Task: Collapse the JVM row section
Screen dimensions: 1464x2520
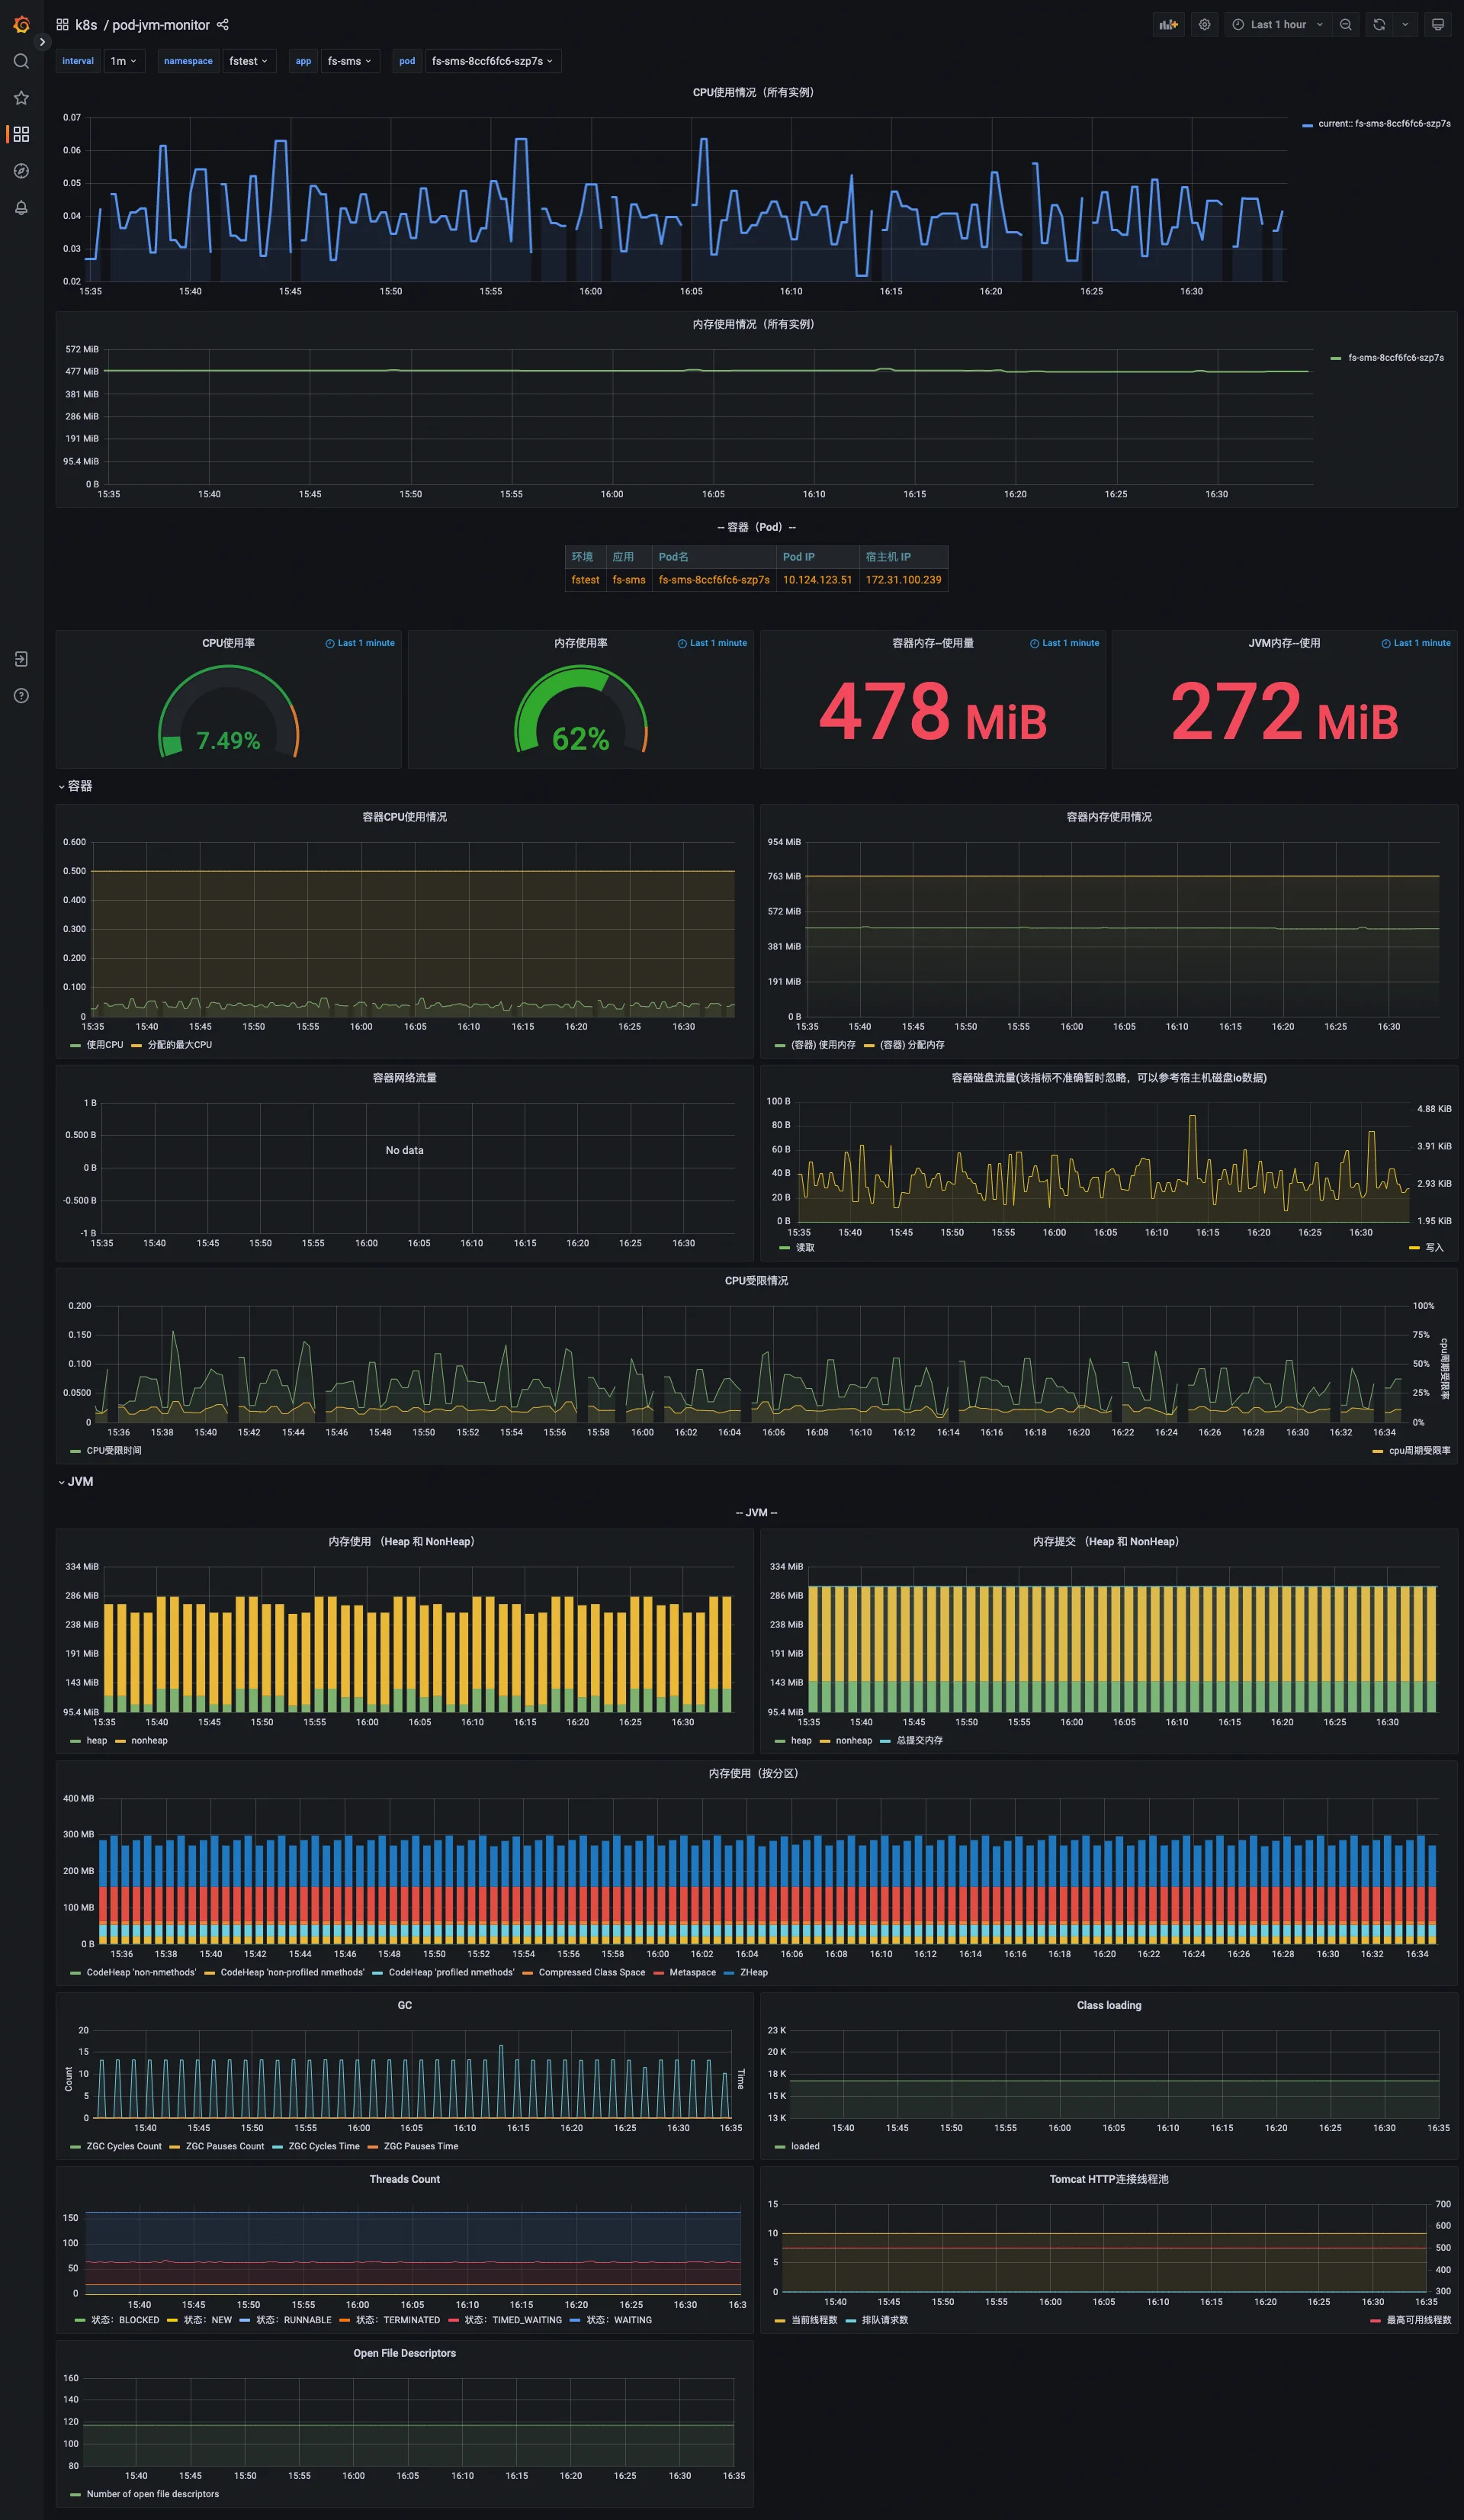Action: coord(79,1481)
